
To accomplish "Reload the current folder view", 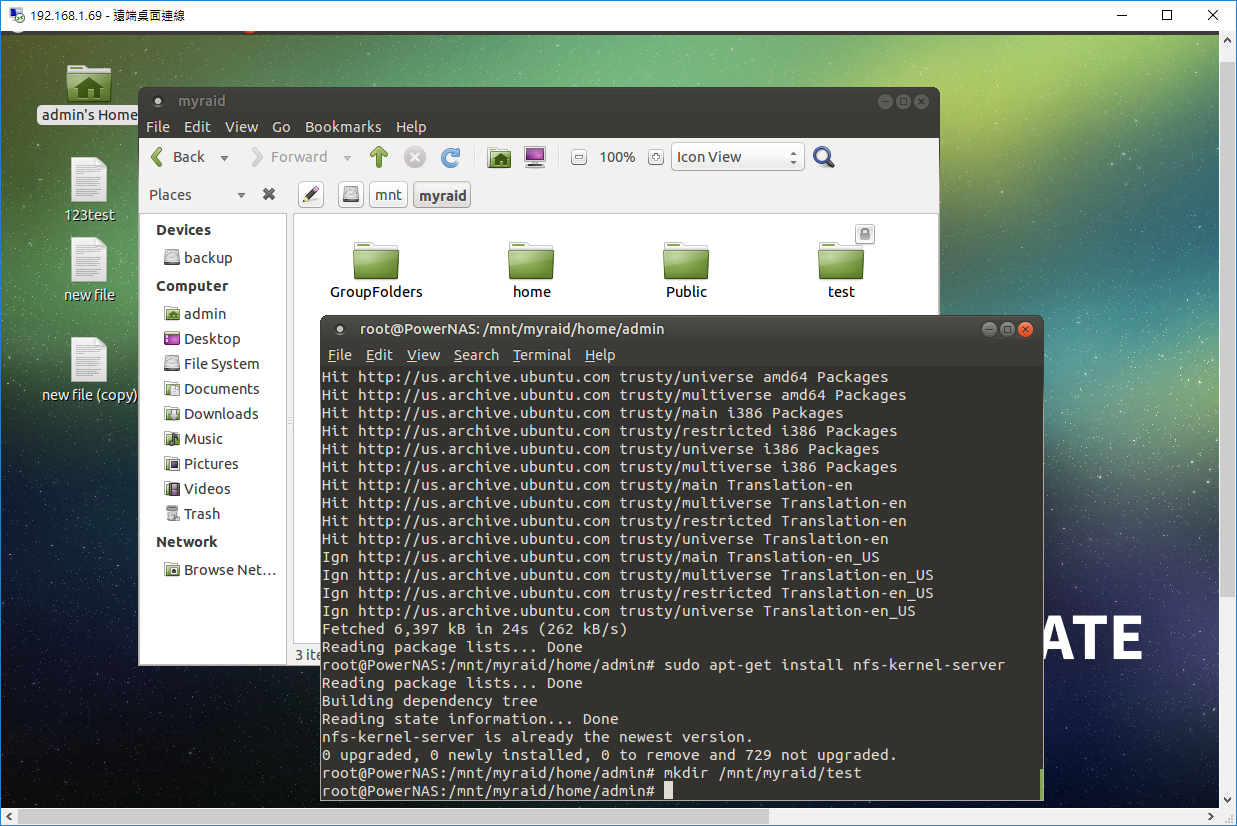I will 450,157.
